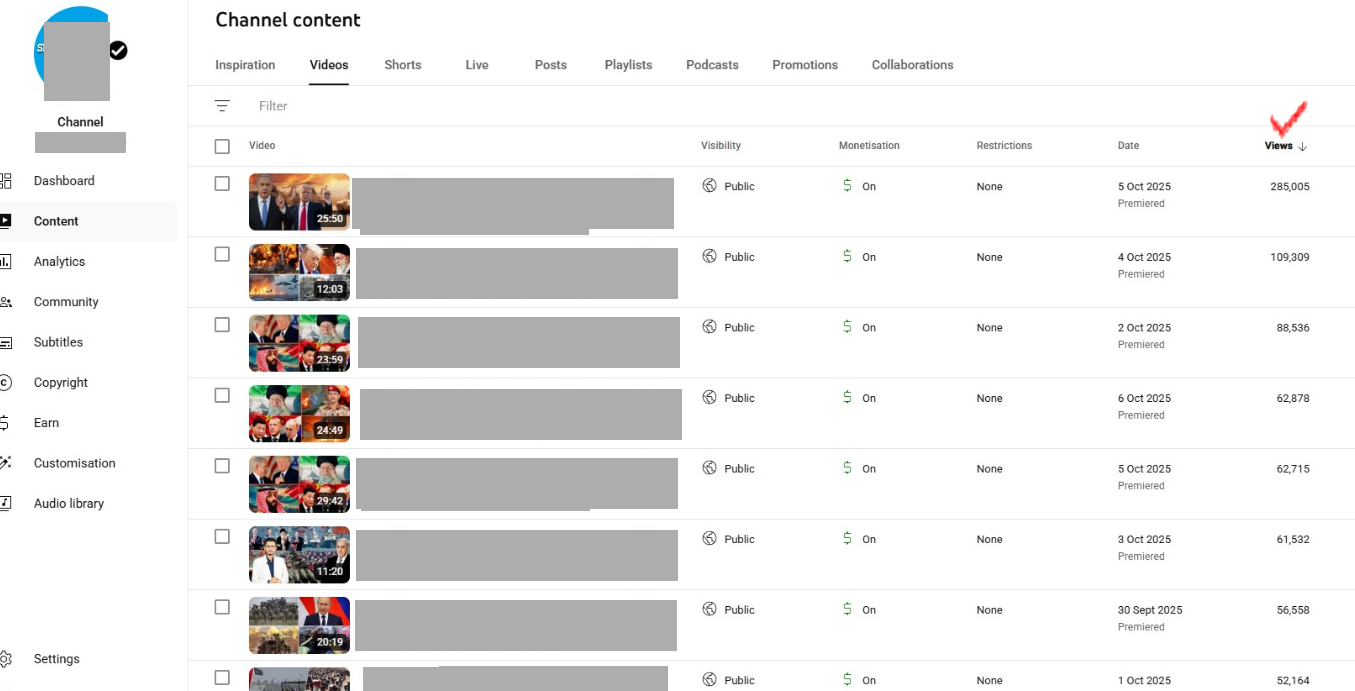1355x691 pixels.
Task: Open the Earn section
Action: click(46, 423)
